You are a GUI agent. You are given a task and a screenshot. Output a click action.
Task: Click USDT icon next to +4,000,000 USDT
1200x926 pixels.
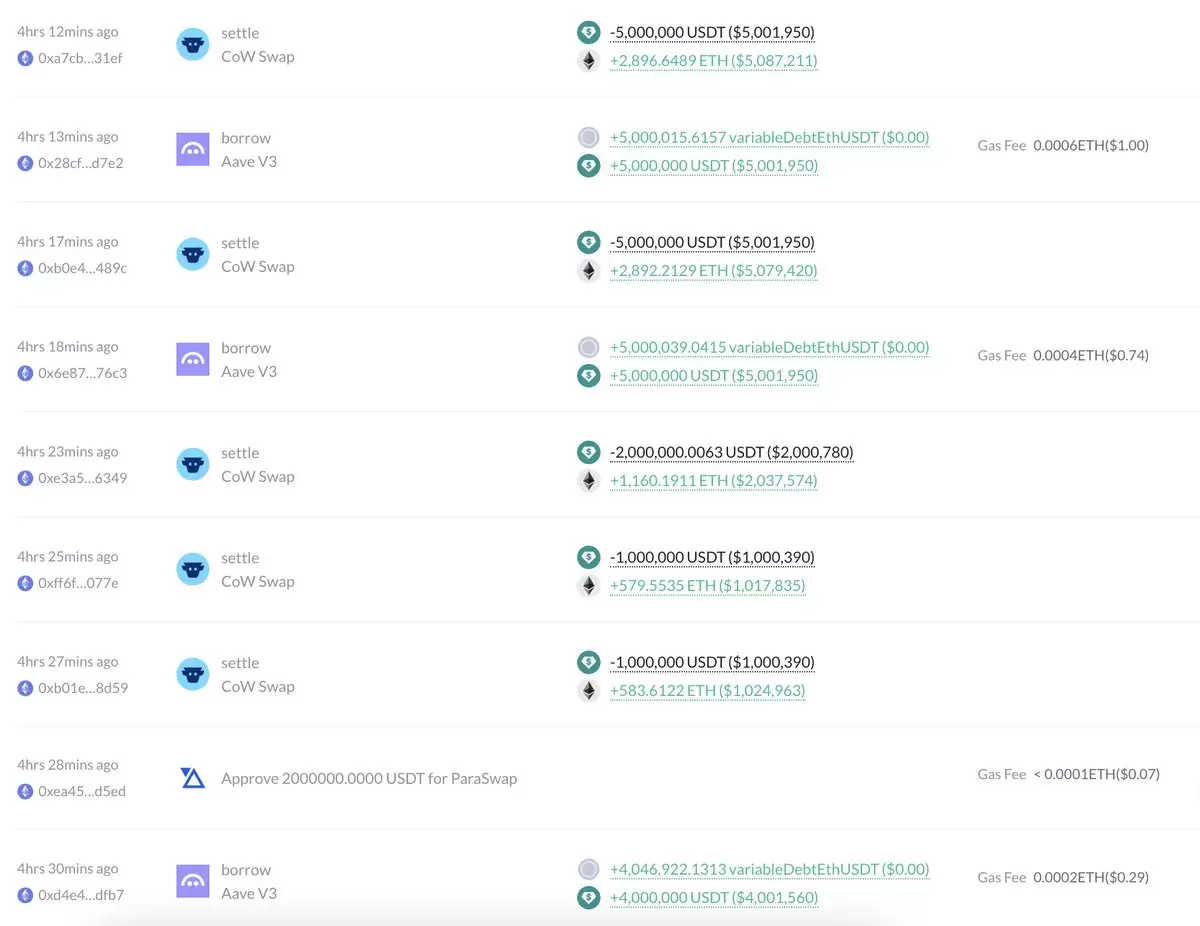coord(589,898)
